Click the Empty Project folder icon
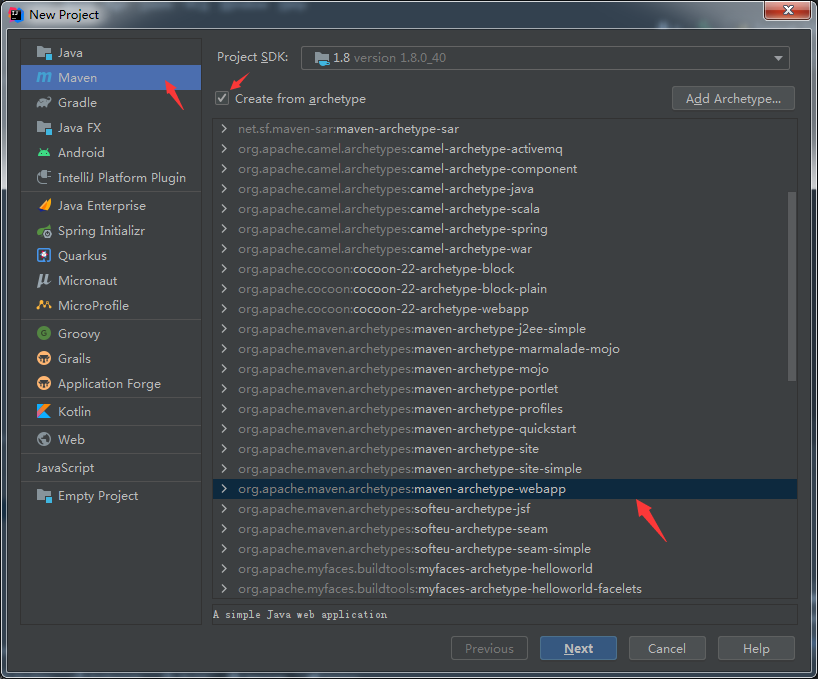Image resolution: width=818 pixels, height=679 pixels. (x=44, y=496)
